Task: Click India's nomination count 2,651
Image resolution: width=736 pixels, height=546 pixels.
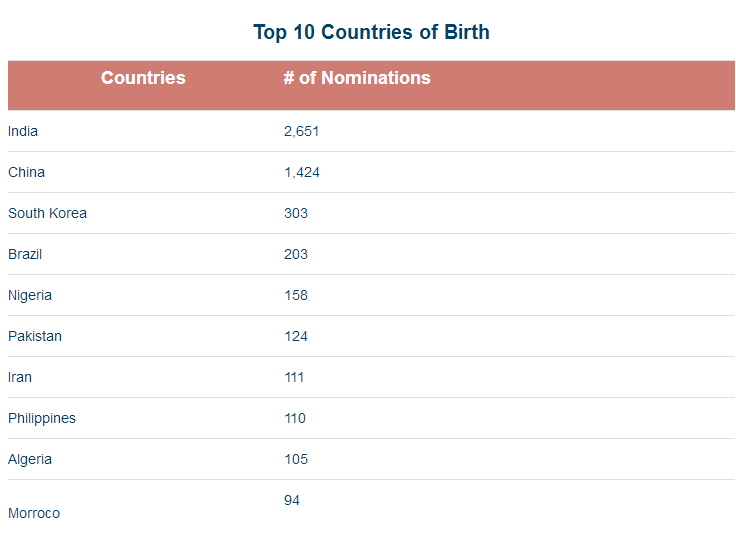Action: [301, 131]
